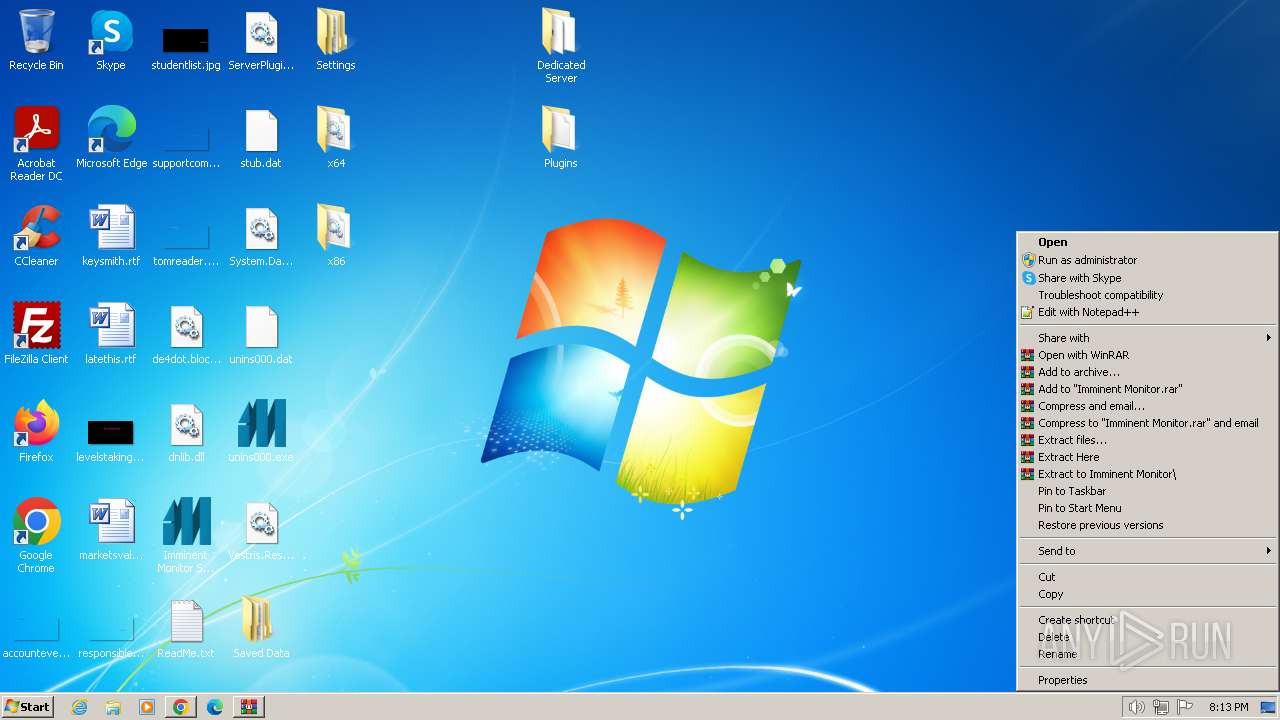This screenshot has height=720, width=1280.
Task: Select unins000.dat file
Action: (261, 334)
